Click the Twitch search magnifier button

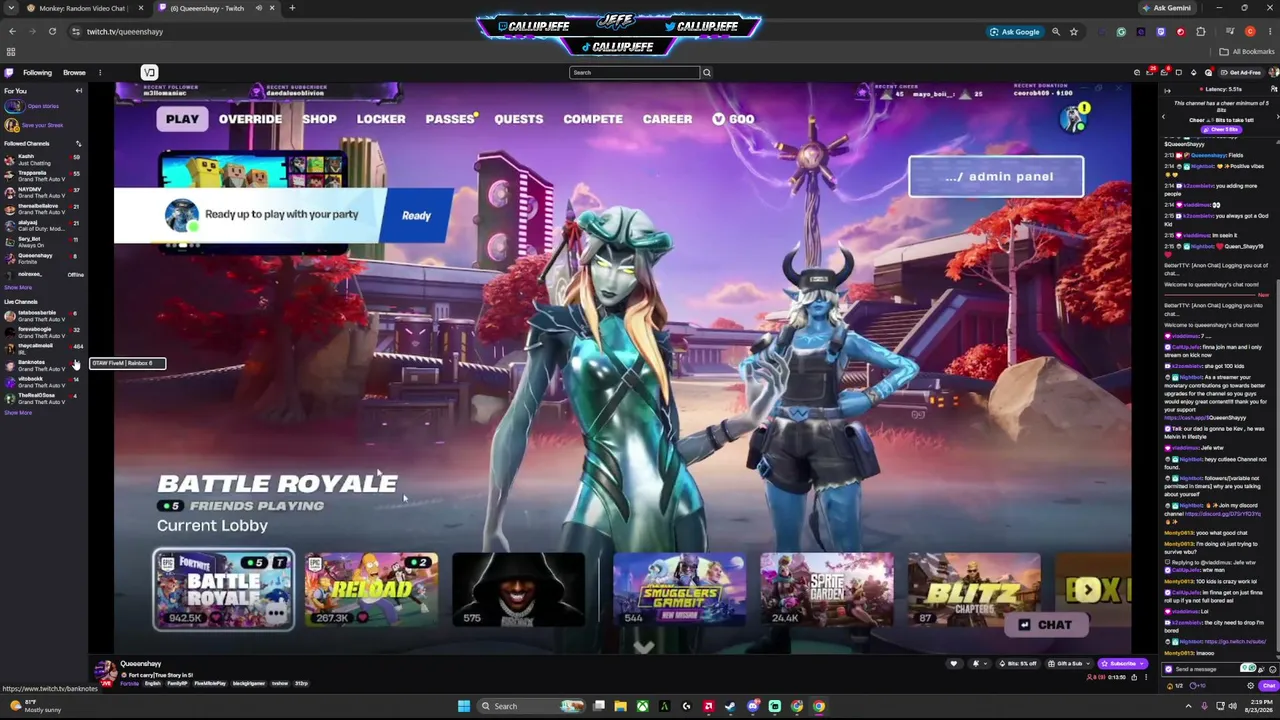pos(706,72)
